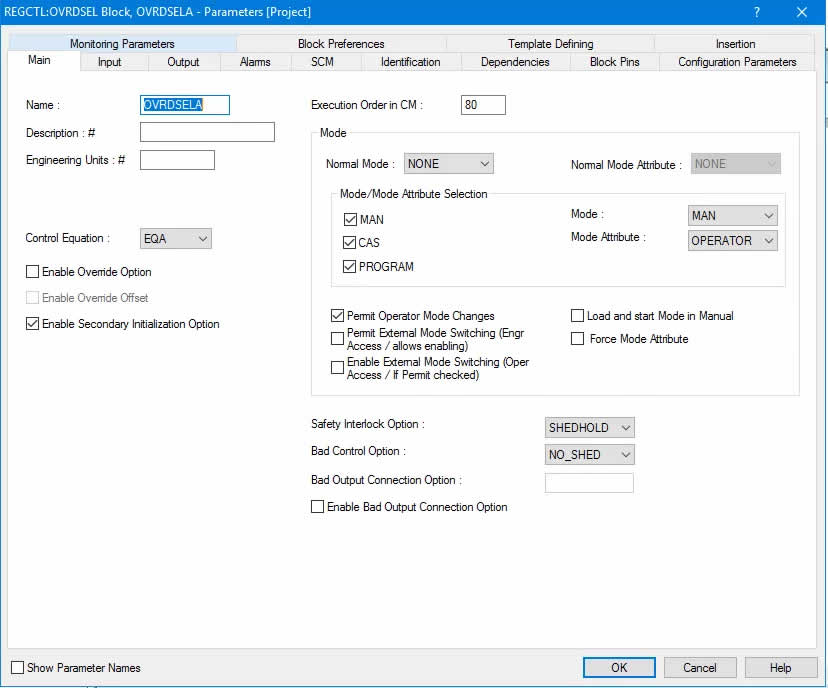This screenshot has width=828, height=688.
Task: Expand the Bad Control Option dropdown
Action: click(x=589, y=455)
